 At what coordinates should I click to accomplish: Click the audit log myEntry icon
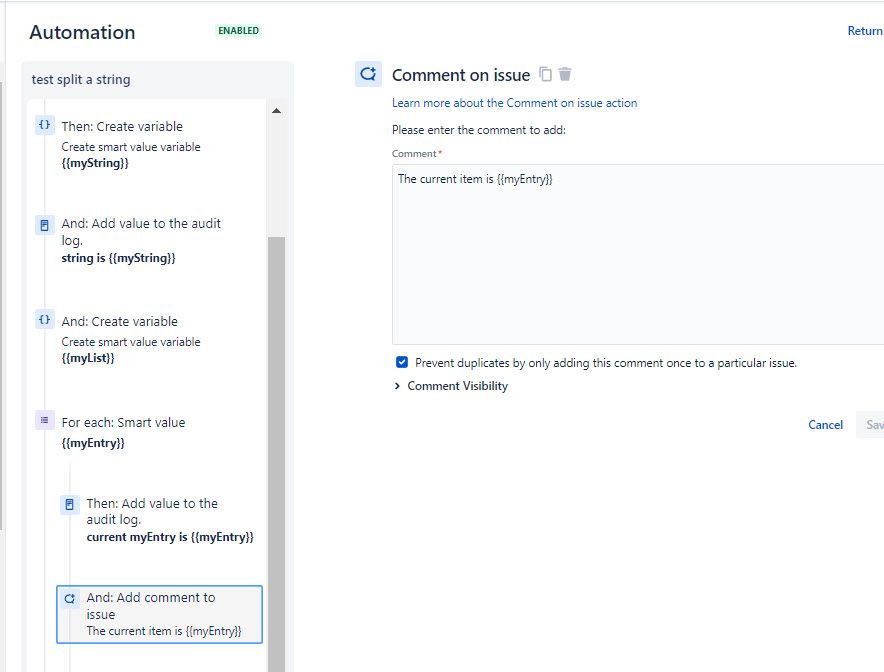click(x=69, y=504)
